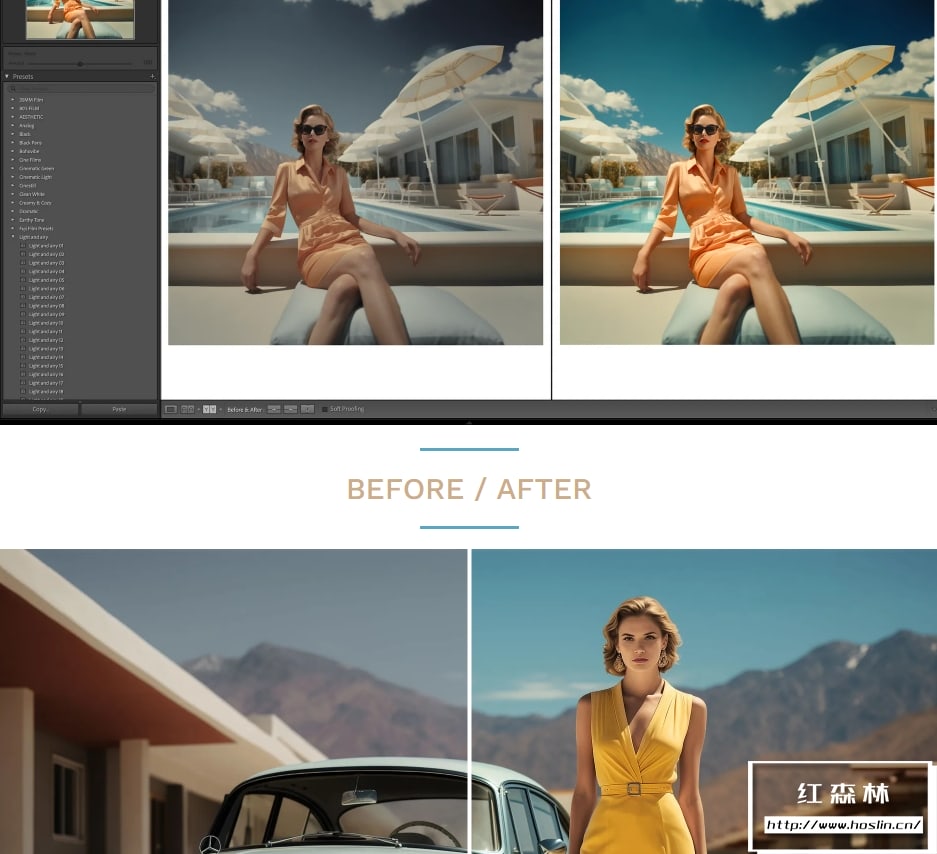
Task: Click the Paste button
Action: (119, 409)
